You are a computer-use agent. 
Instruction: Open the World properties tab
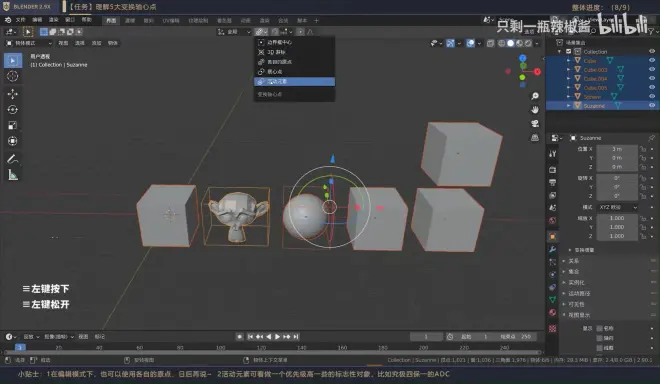click(553, 220)
